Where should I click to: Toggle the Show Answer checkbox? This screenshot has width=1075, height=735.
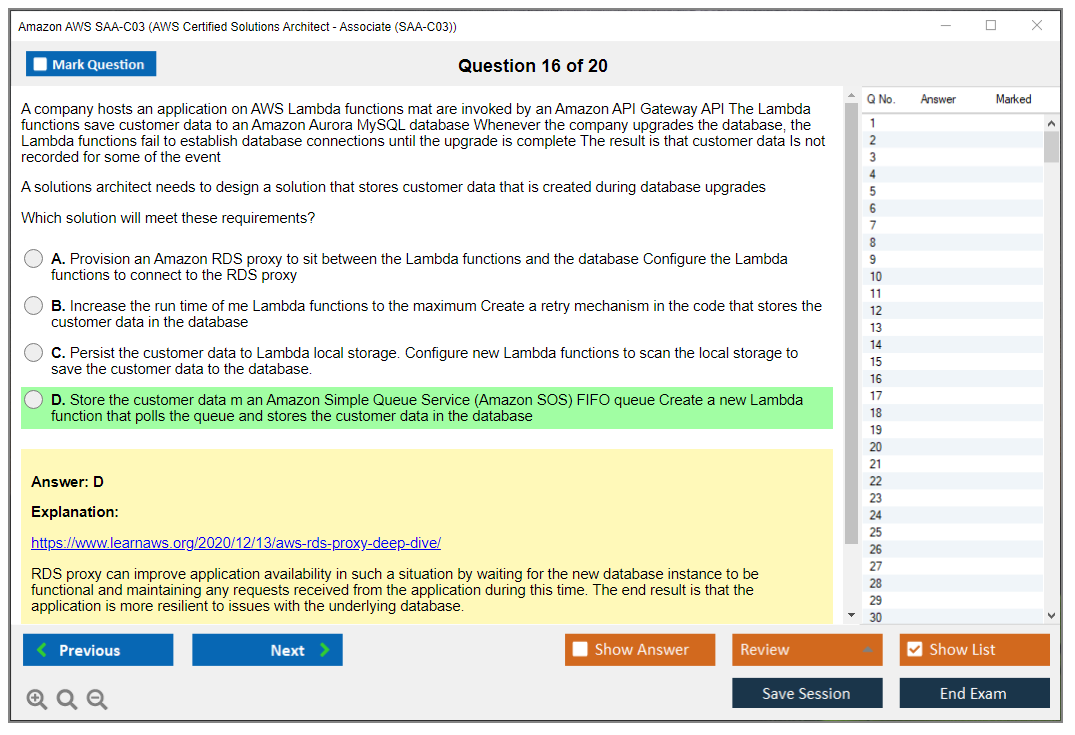(581, 650)
